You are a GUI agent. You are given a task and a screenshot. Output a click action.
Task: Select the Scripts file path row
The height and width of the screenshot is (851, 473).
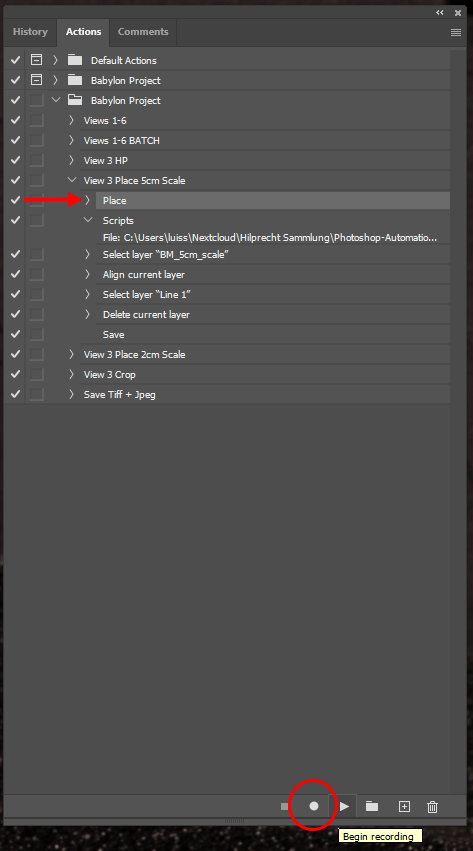click(270, 238)
